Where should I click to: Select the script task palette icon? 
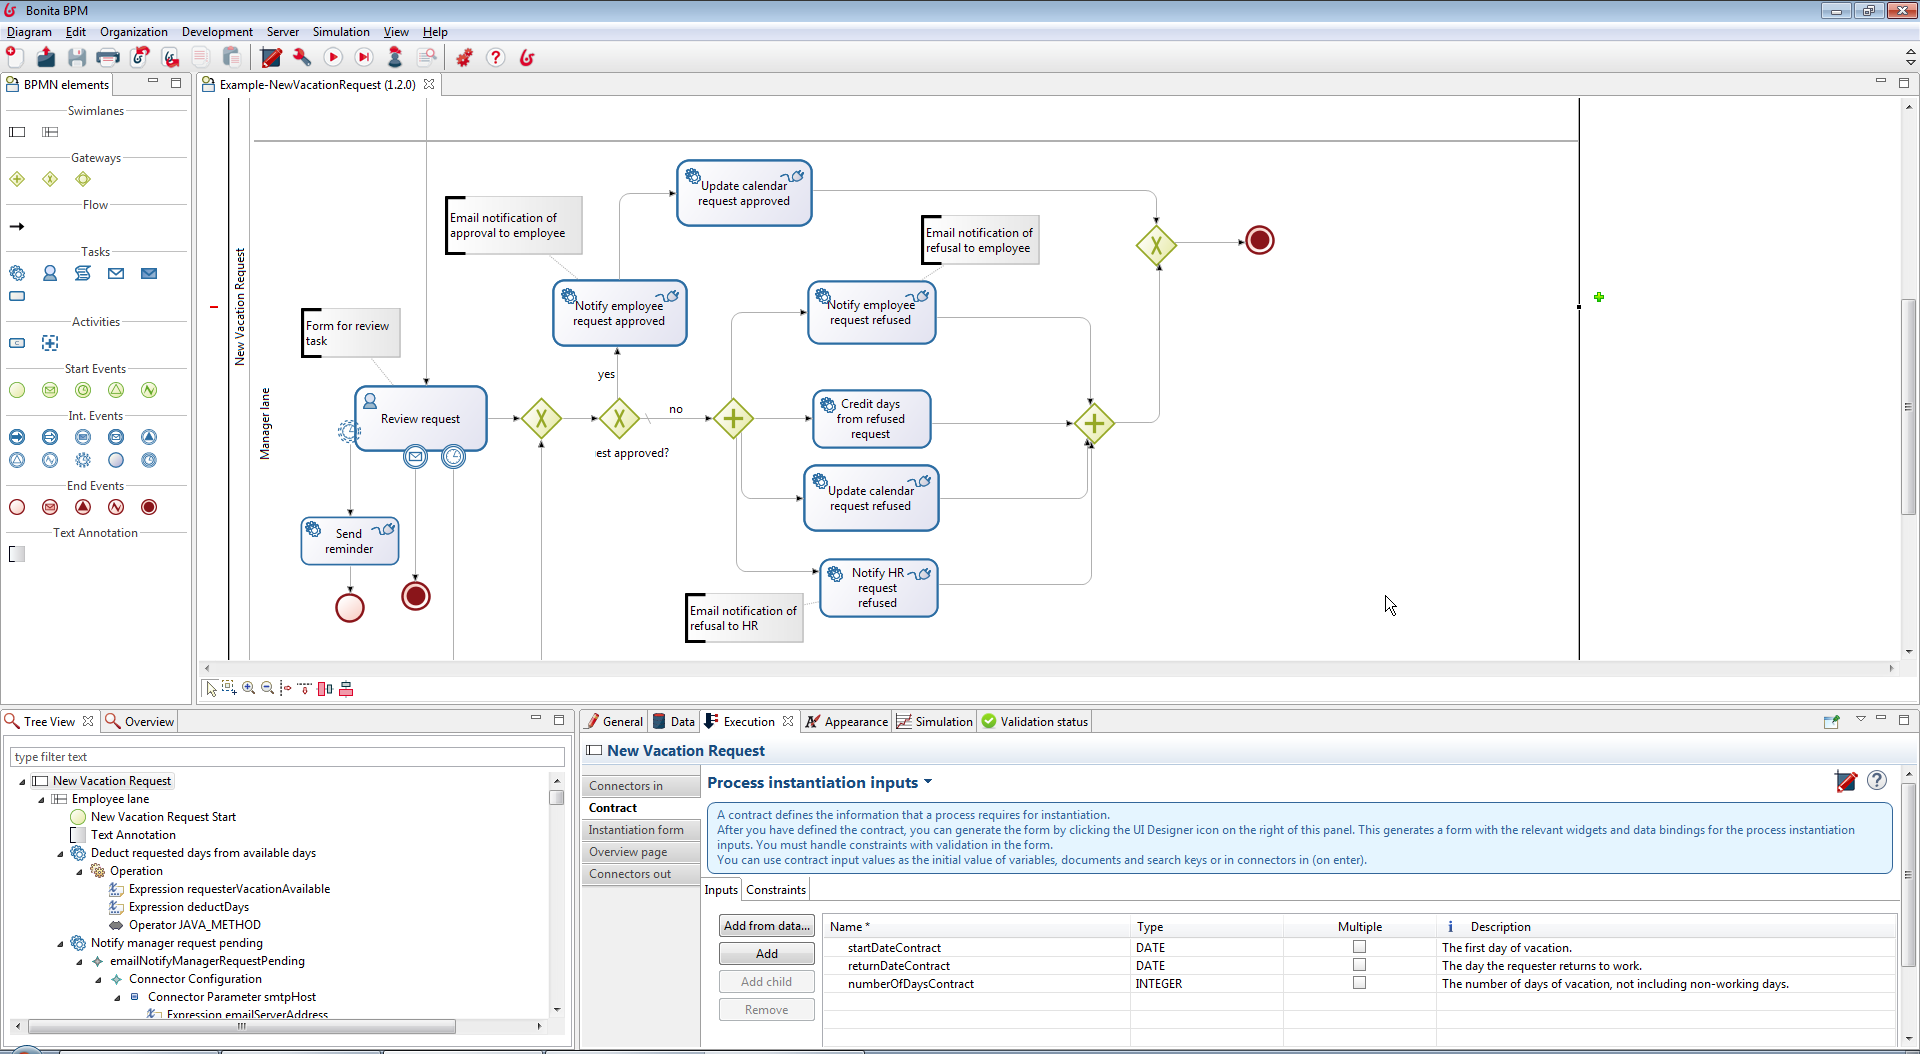(x=83, y=273)
